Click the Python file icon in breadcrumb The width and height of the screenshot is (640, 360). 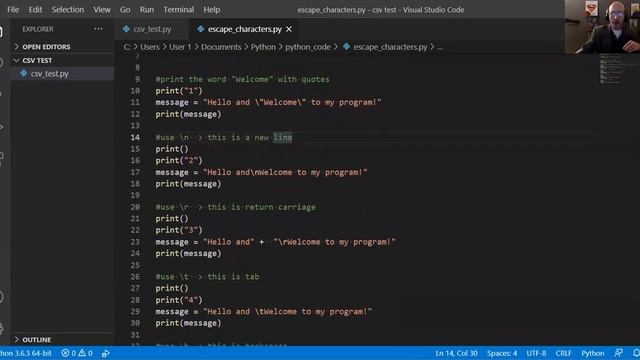pos(347,47)
